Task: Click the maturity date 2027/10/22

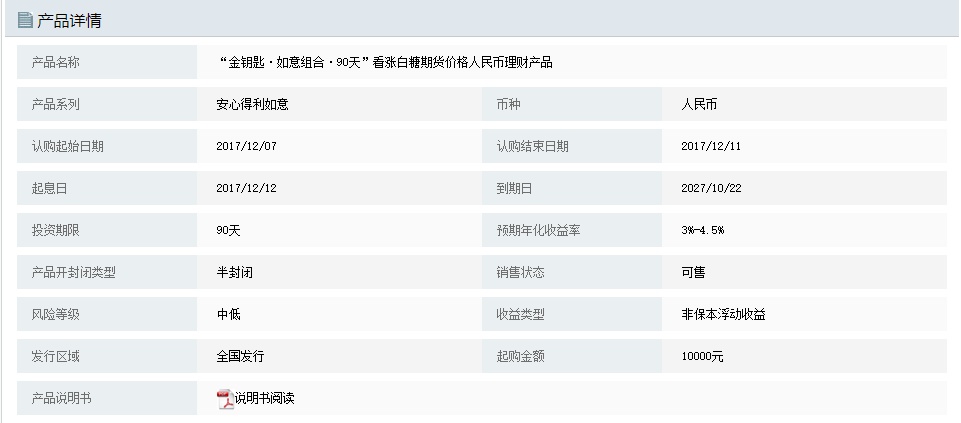Action: tap(711, 188)
